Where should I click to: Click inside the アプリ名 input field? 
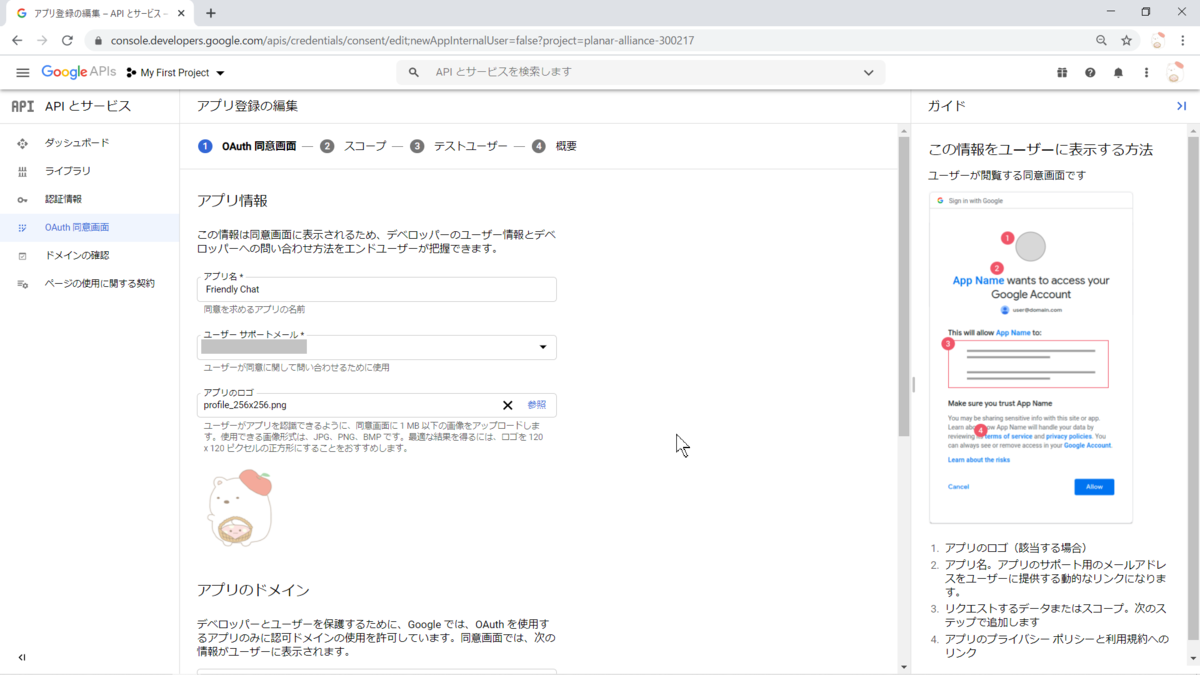click(x=376, y=289)
